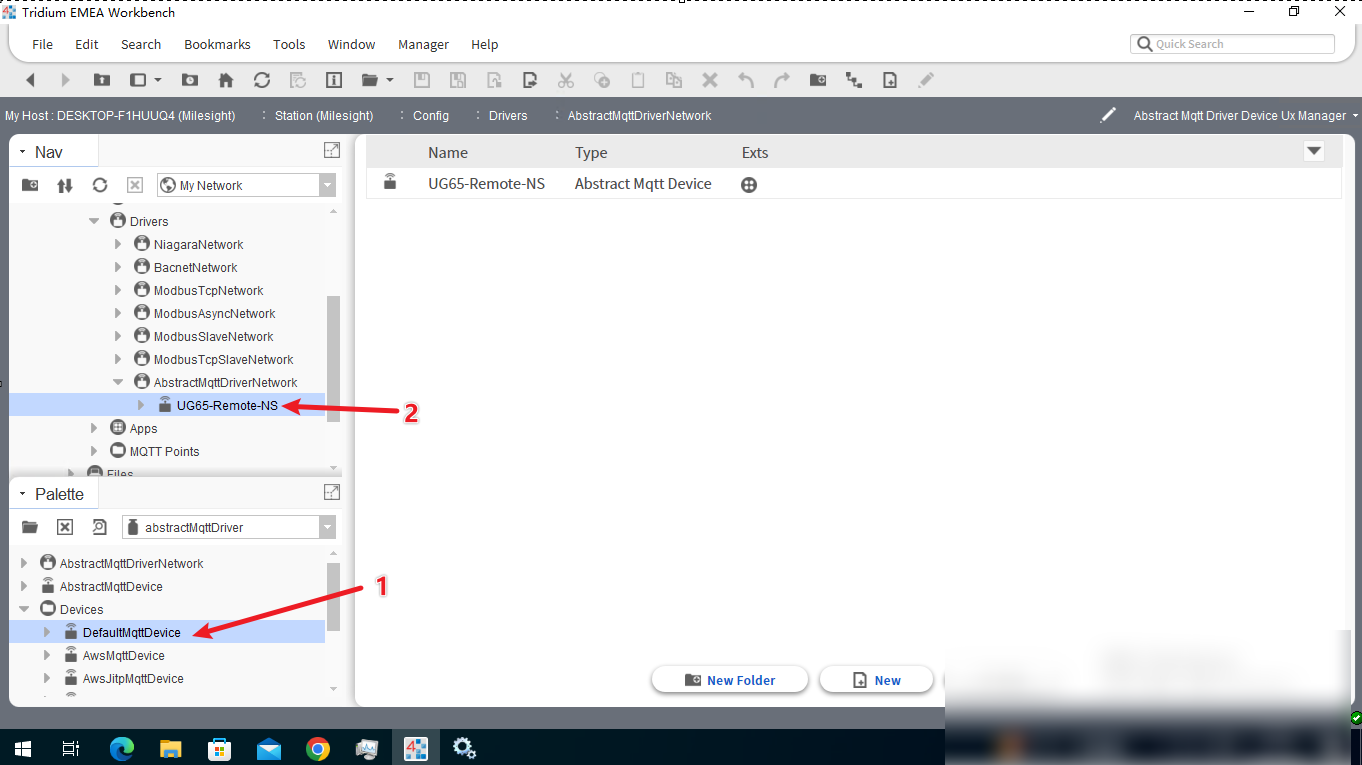Click the Nav sync up-down arrows icon

point(65,185)
